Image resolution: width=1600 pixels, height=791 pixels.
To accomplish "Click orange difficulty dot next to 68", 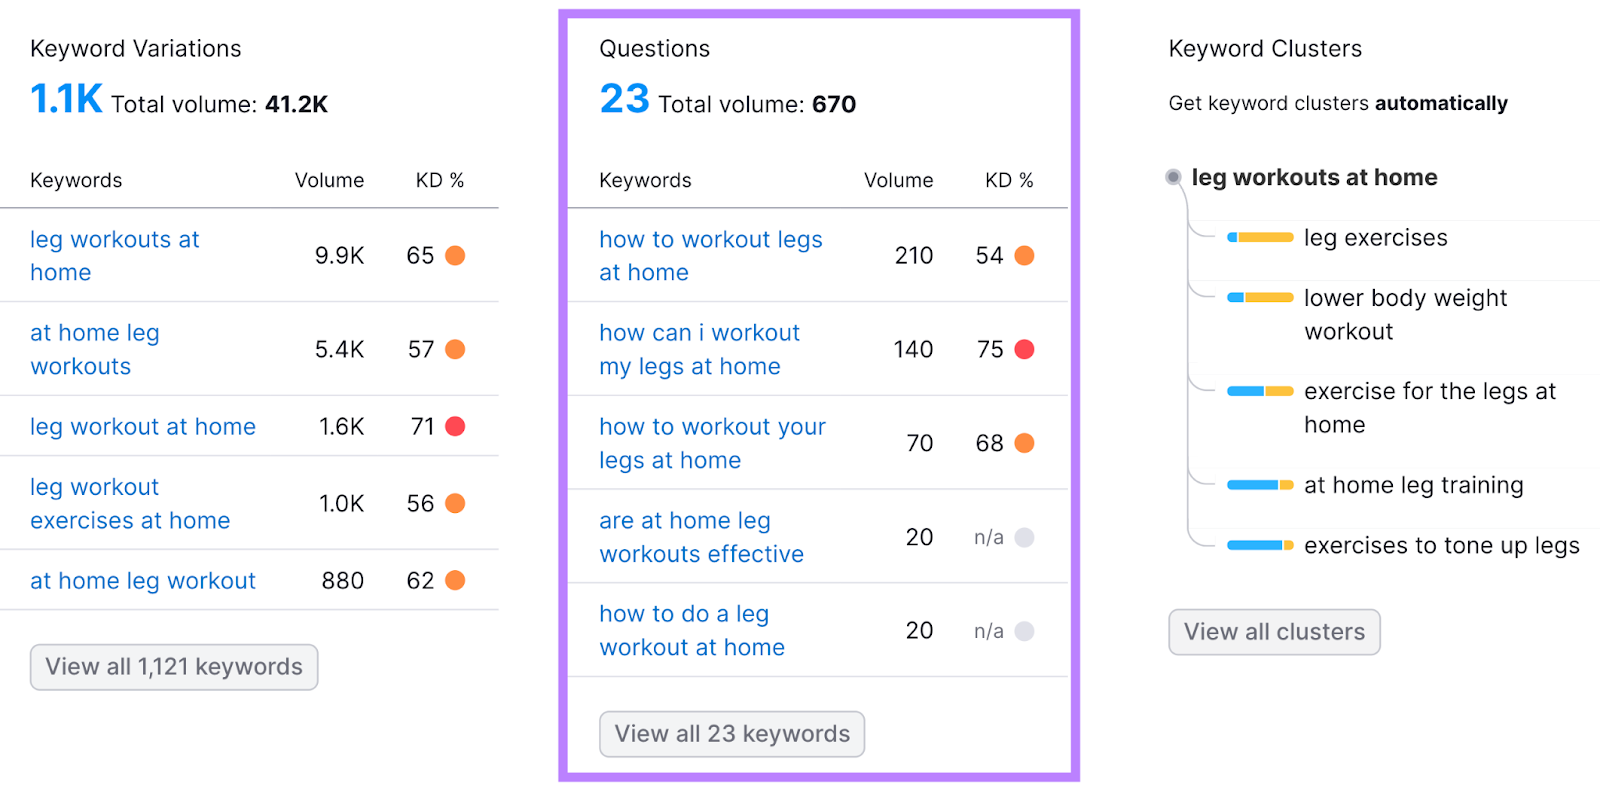I will pos(1024,443).
